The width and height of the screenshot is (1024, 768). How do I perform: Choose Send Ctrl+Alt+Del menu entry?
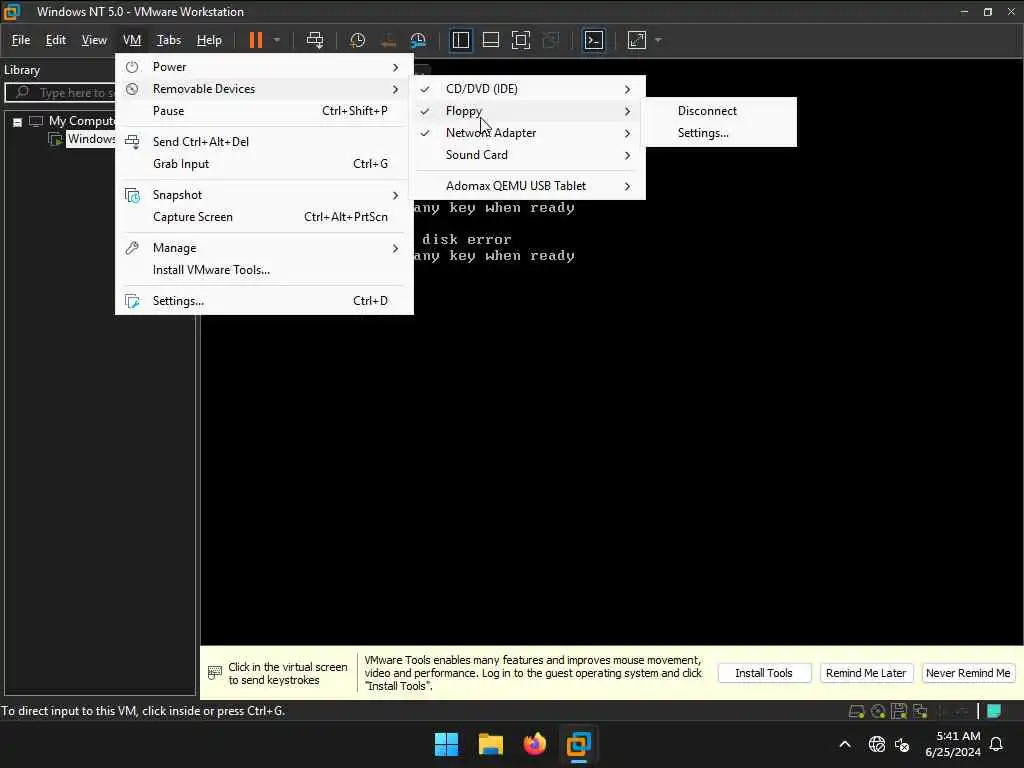click(x=264, y=142)
